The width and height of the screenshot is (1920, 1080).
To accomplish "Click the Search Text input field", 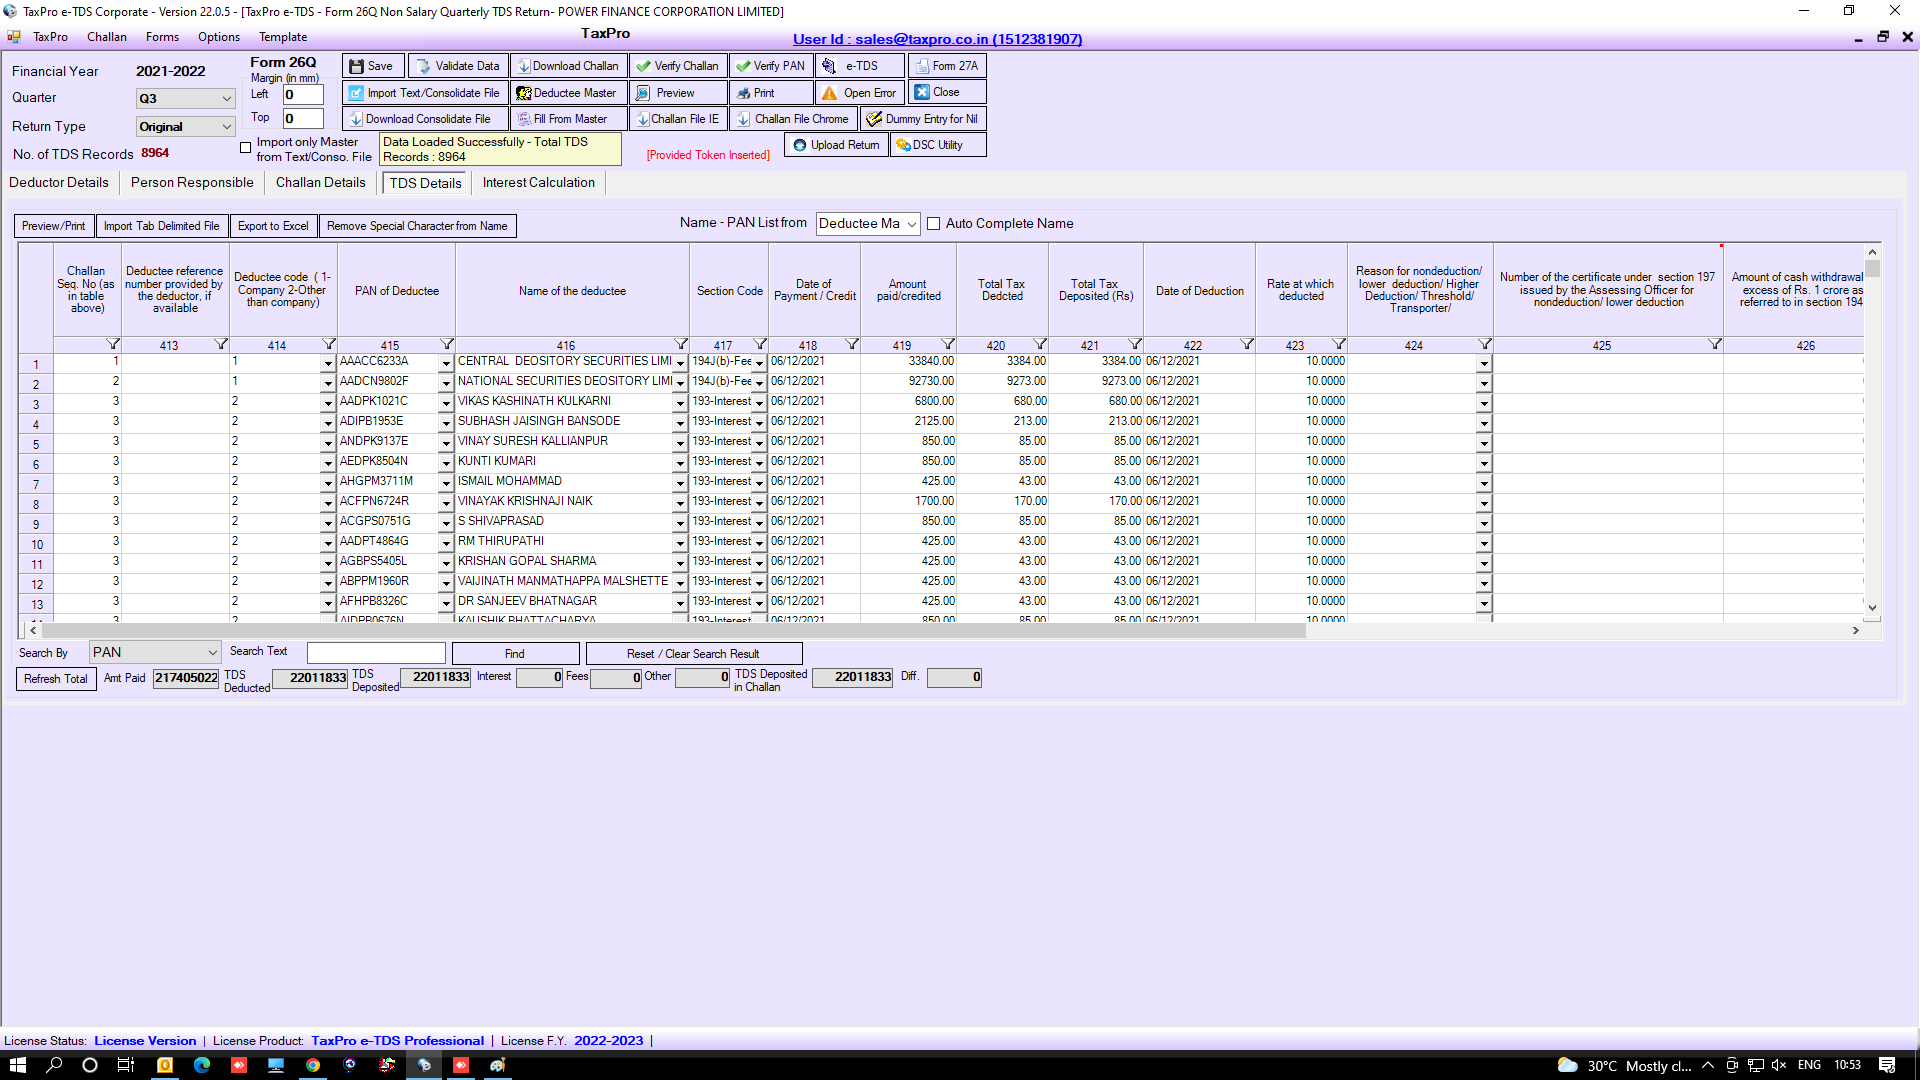I will point(376,653).
